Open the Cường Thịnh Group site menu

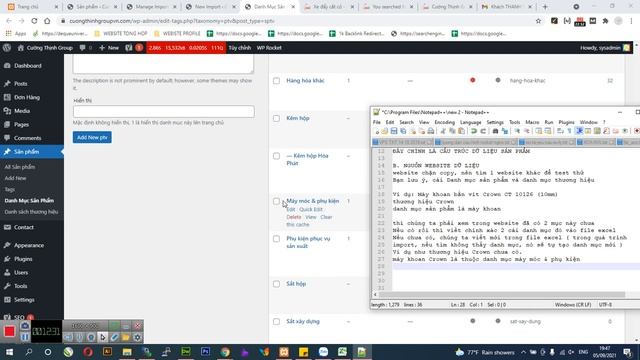click(x=45, y=48)
